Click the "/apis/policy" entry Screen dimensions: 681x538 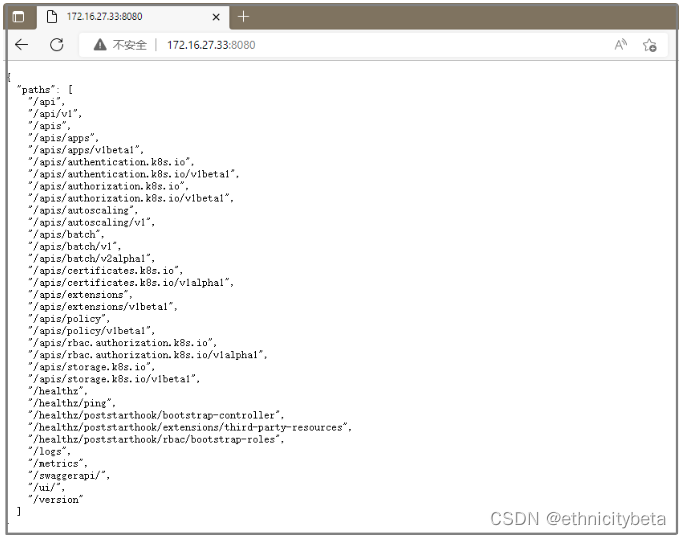pyautogui.click(x=69, y=319)
